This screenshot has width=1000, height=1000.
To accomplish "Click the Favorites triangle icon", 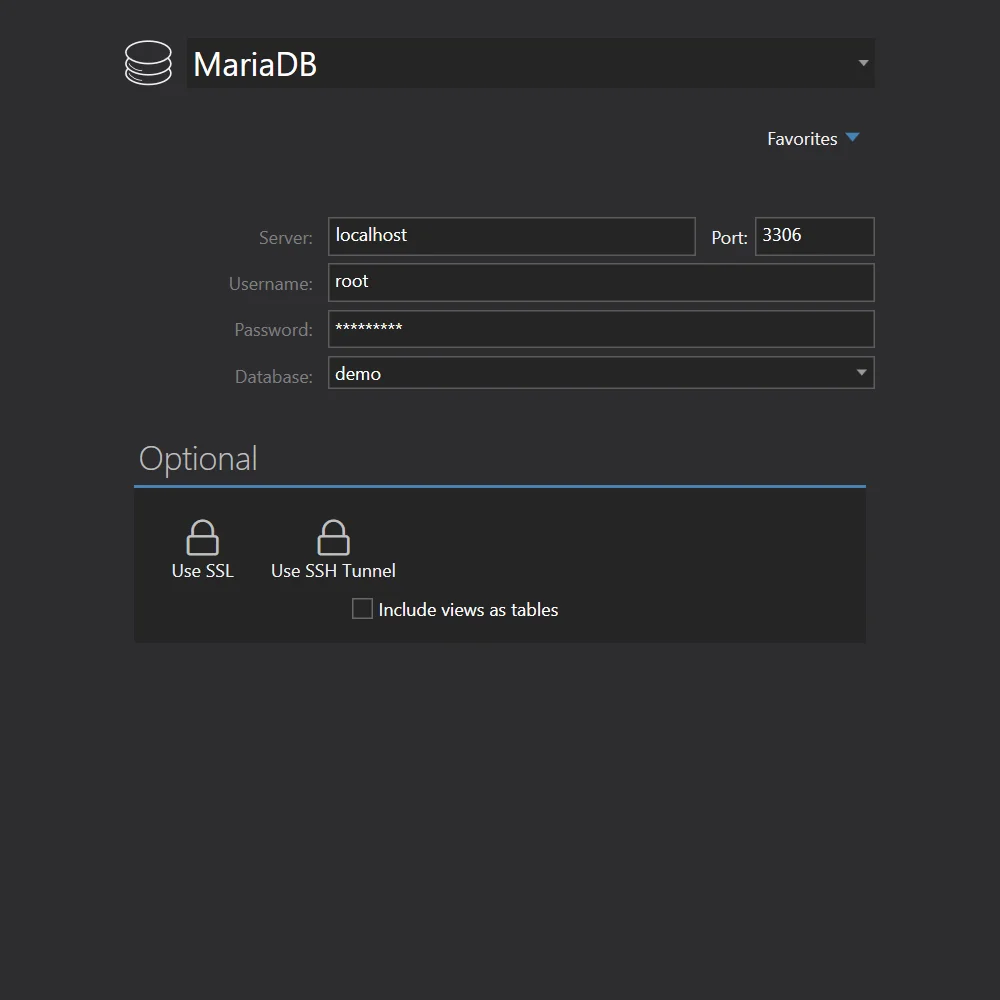I will coord(853,138).
